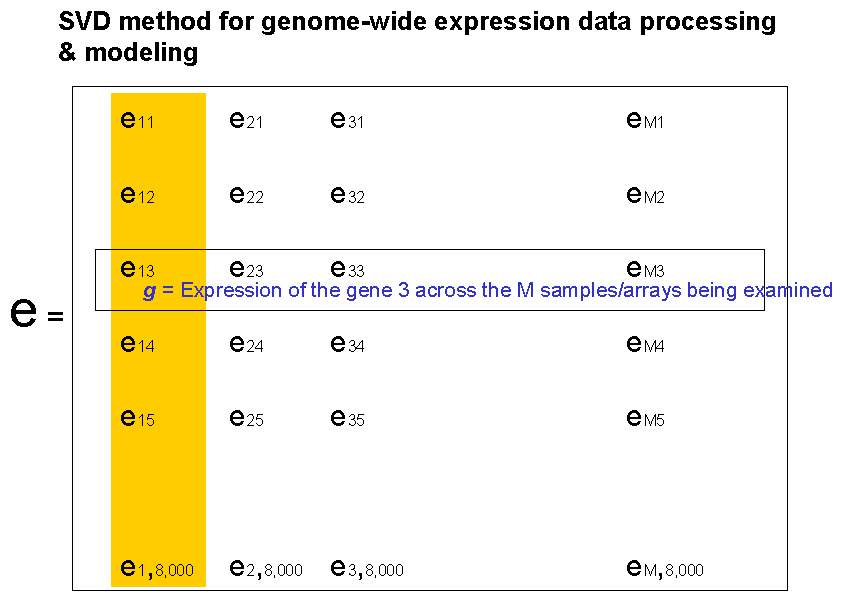Click matrix entry e11 in the yellow column
Viewport: 844px width, 593px height.
pos(137,120)
